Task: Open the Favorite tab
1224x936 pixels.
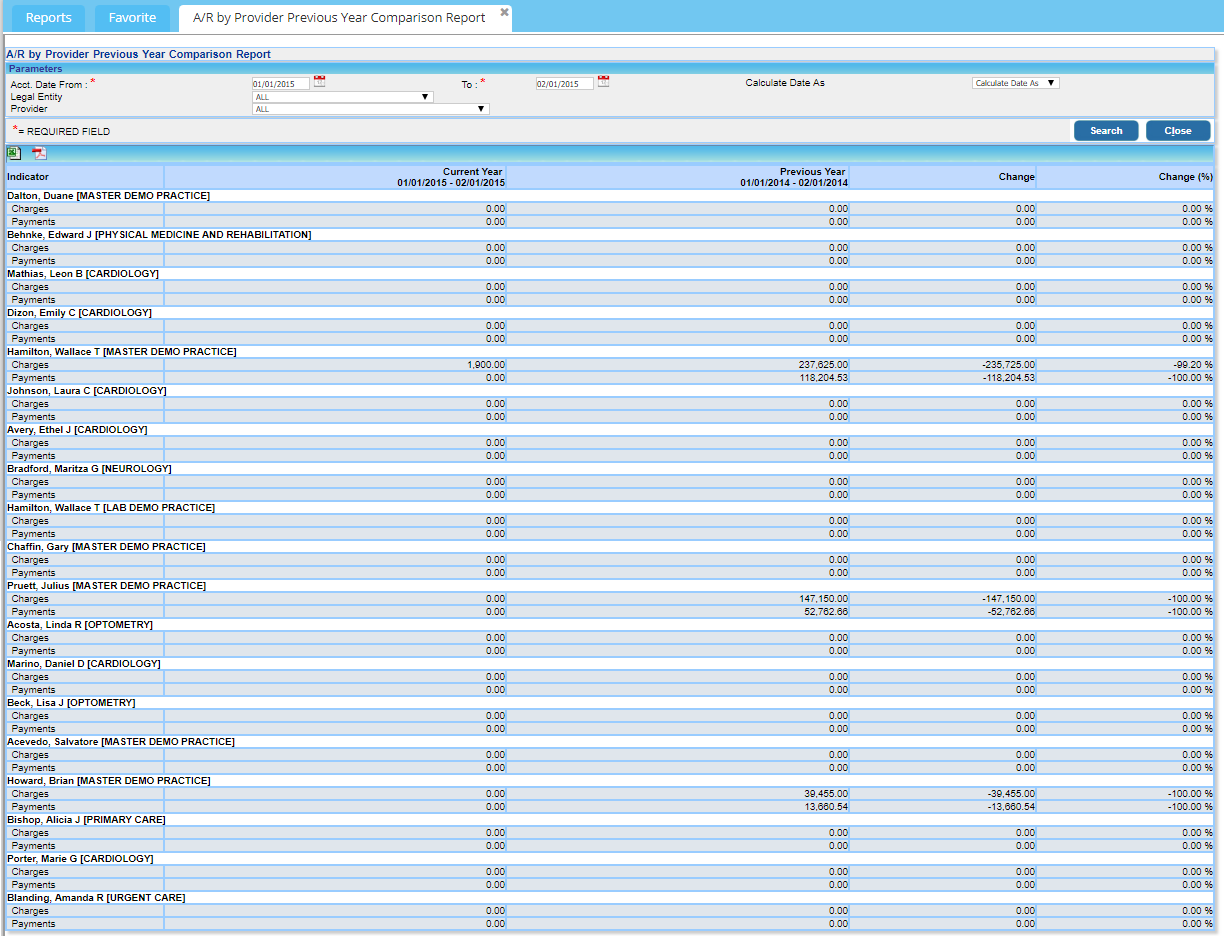Action: (x=132, y=18)
